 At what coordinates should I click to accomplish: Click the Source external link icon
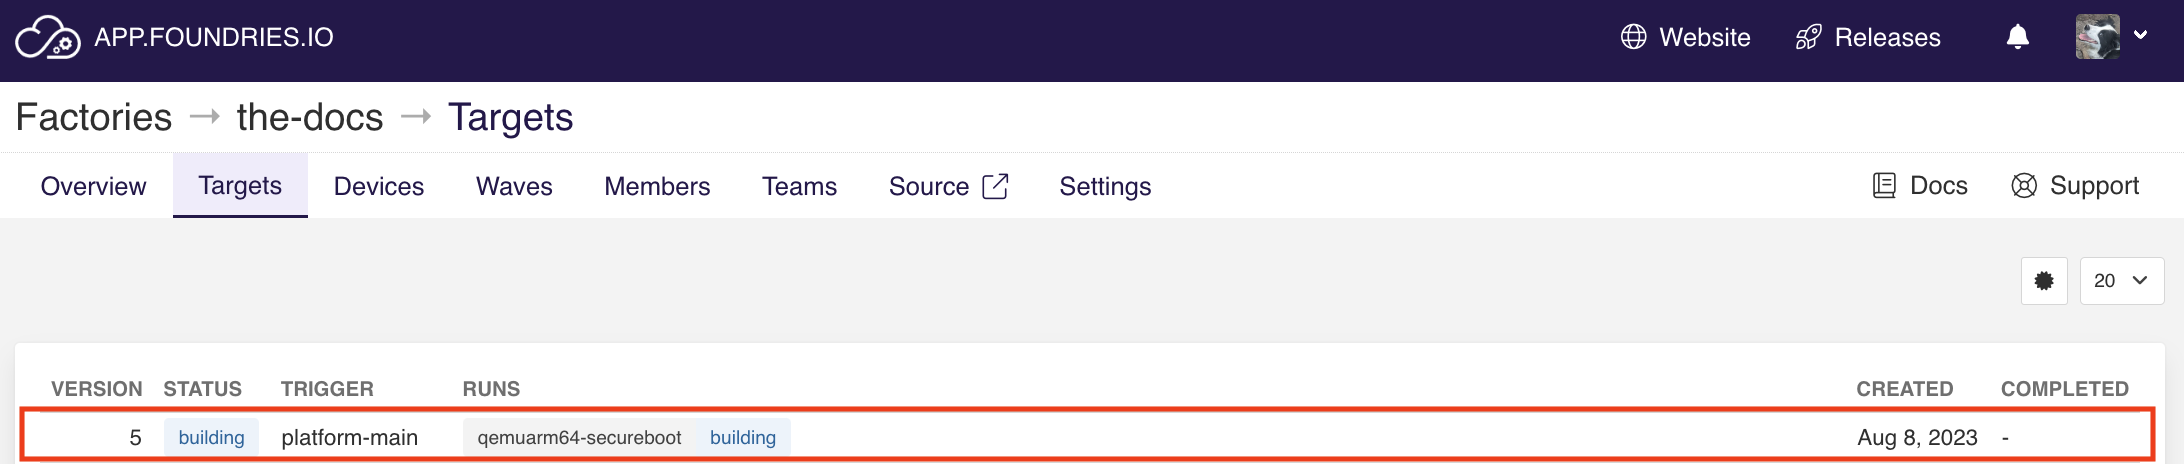996,186
